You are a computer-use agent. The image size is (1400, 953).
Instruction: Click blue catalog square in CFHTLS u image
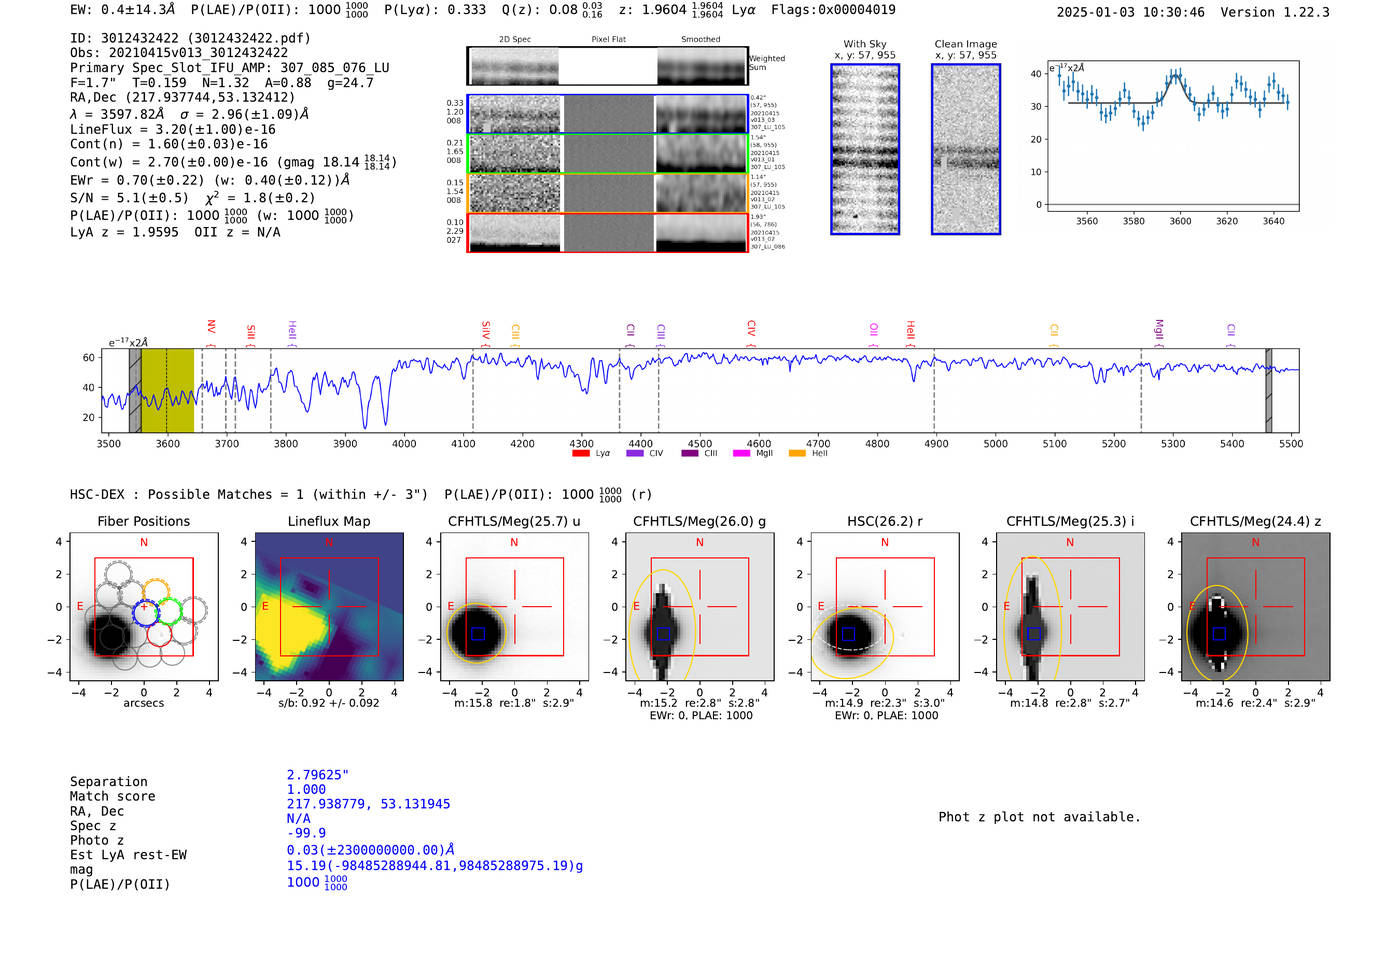[478, 634]
